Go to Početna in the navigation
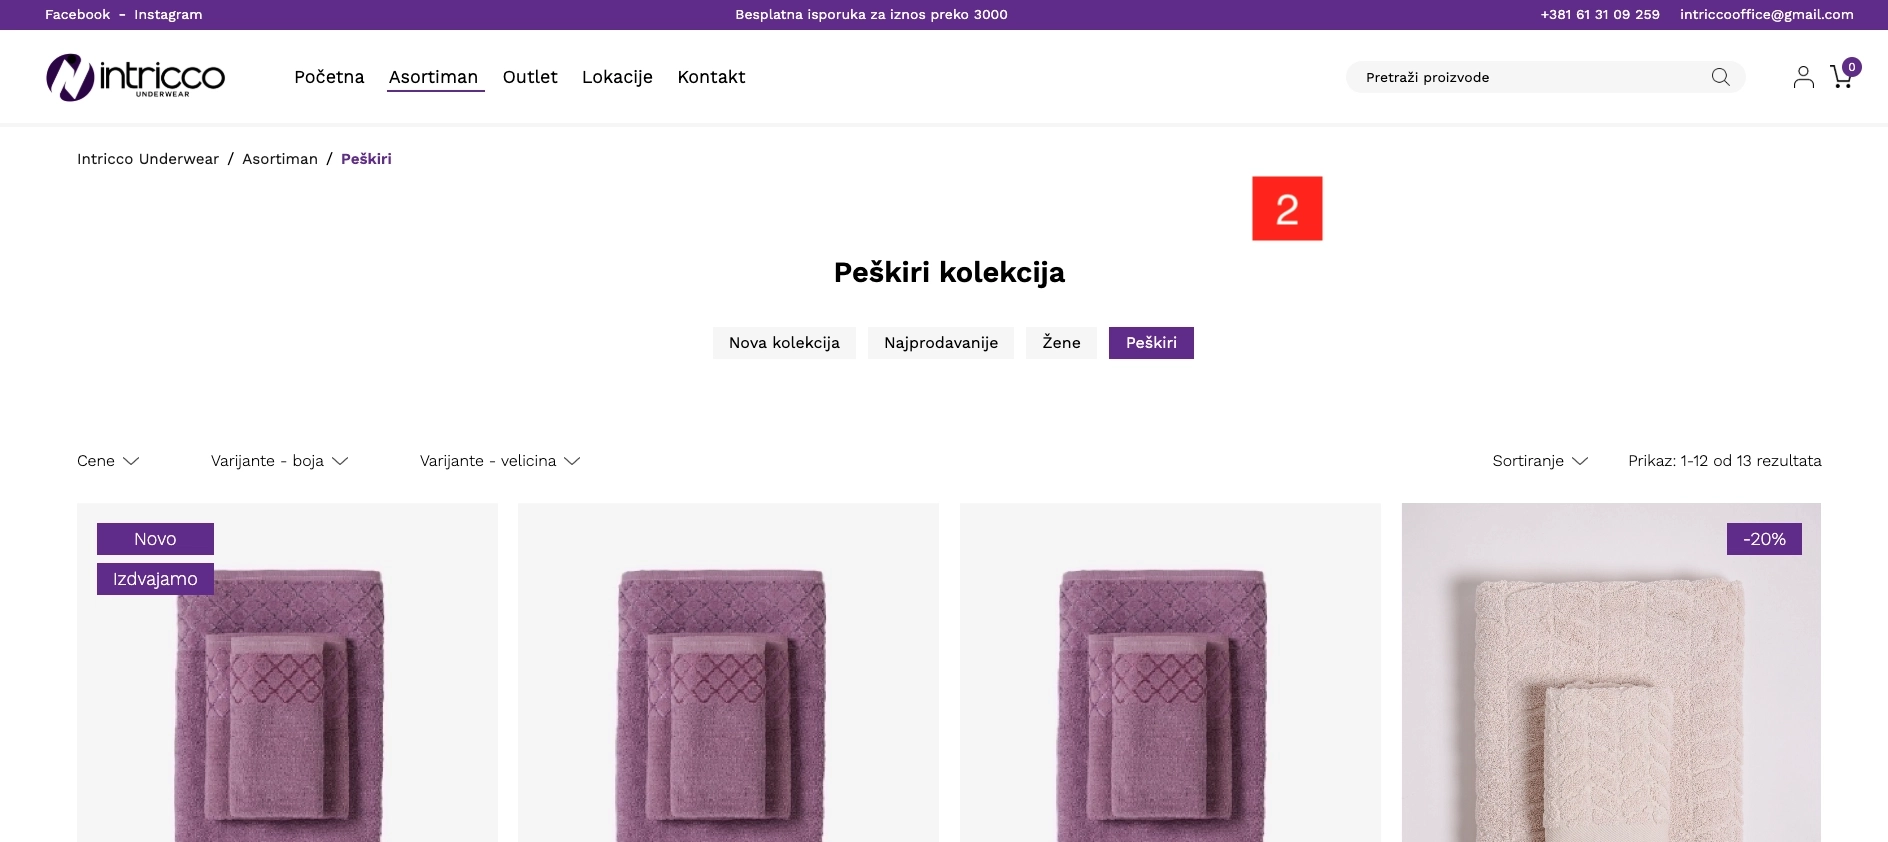 [x=329, y=77]
